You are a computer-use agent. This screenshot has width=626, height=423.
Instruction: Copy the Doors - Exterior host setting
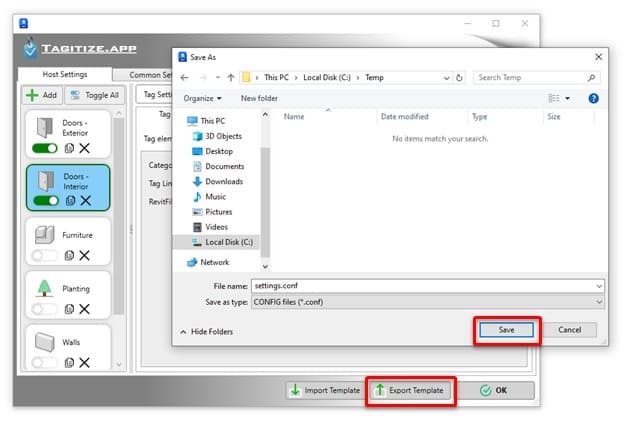click(69, 148)
